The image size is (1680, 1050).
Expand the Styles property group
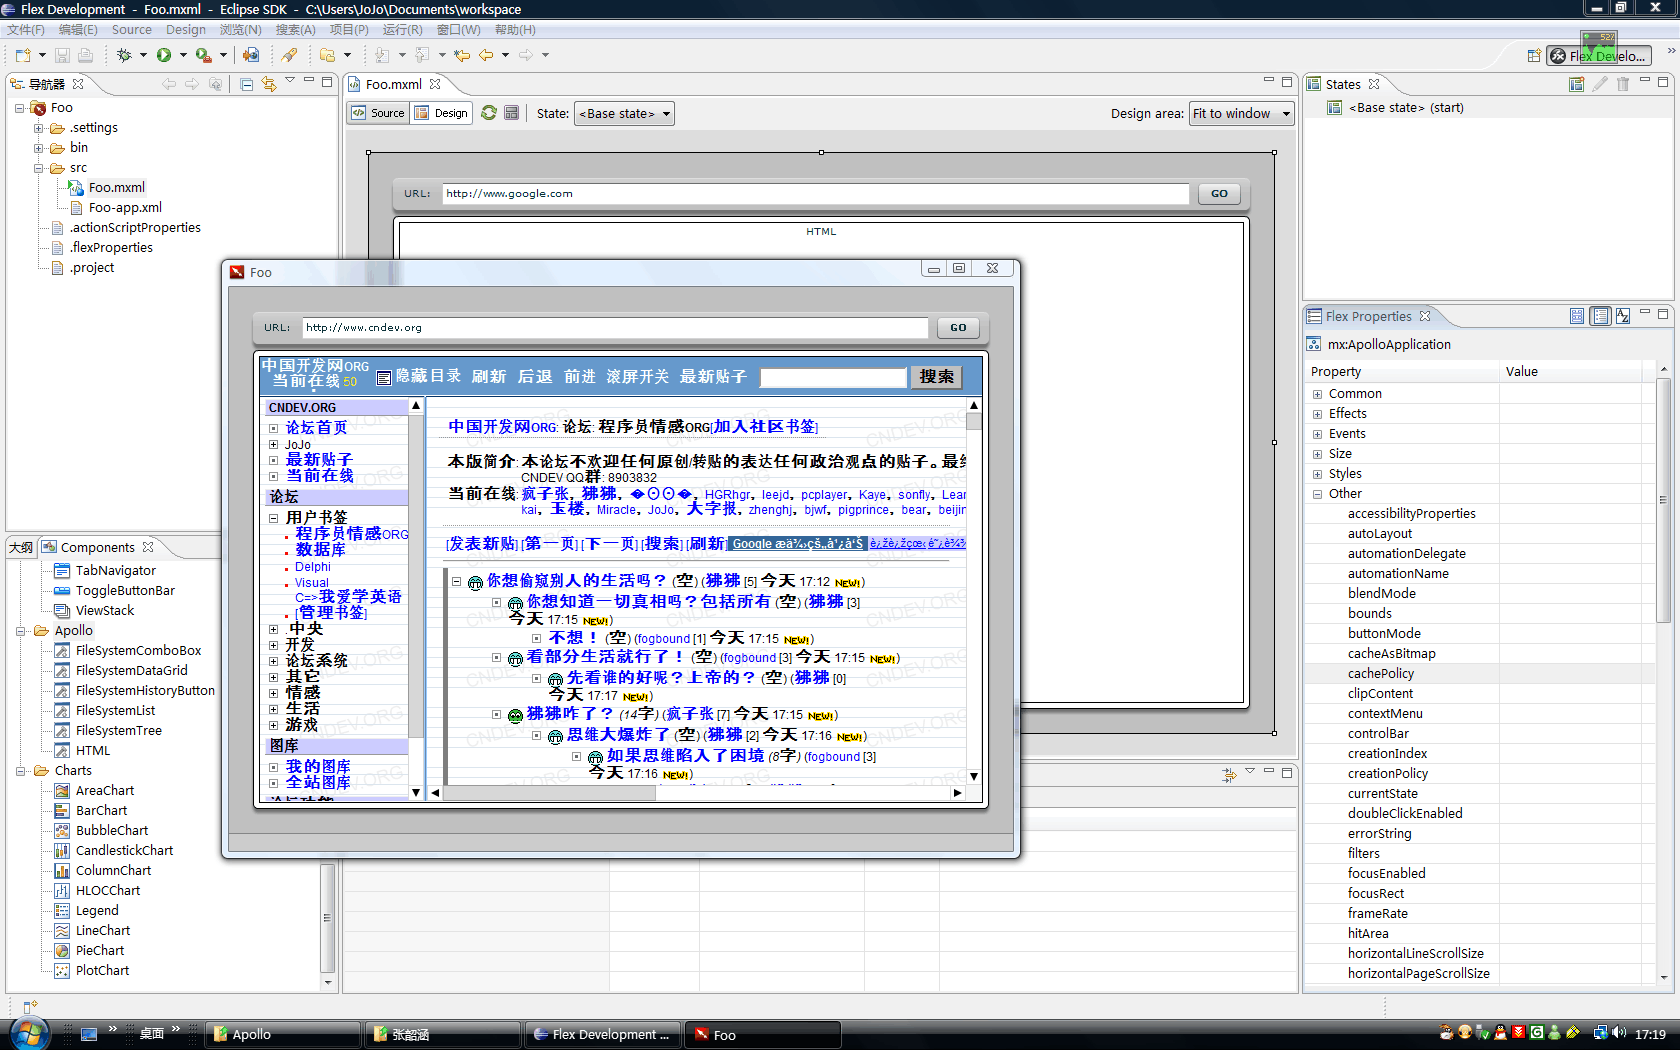(1317, 474)
